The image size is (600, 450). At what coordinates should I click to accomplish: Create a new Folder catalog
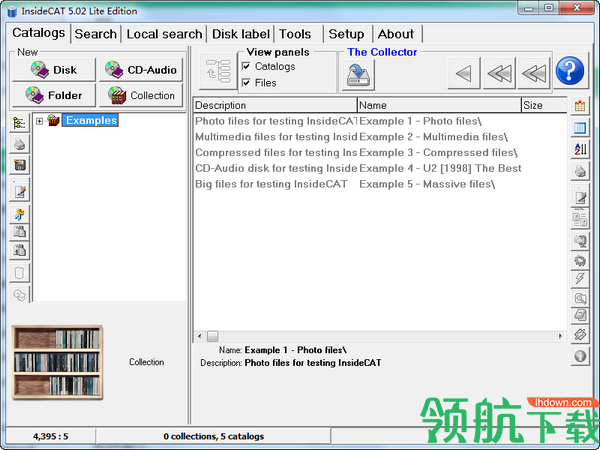pyautogui.click(x=54, y=95)
